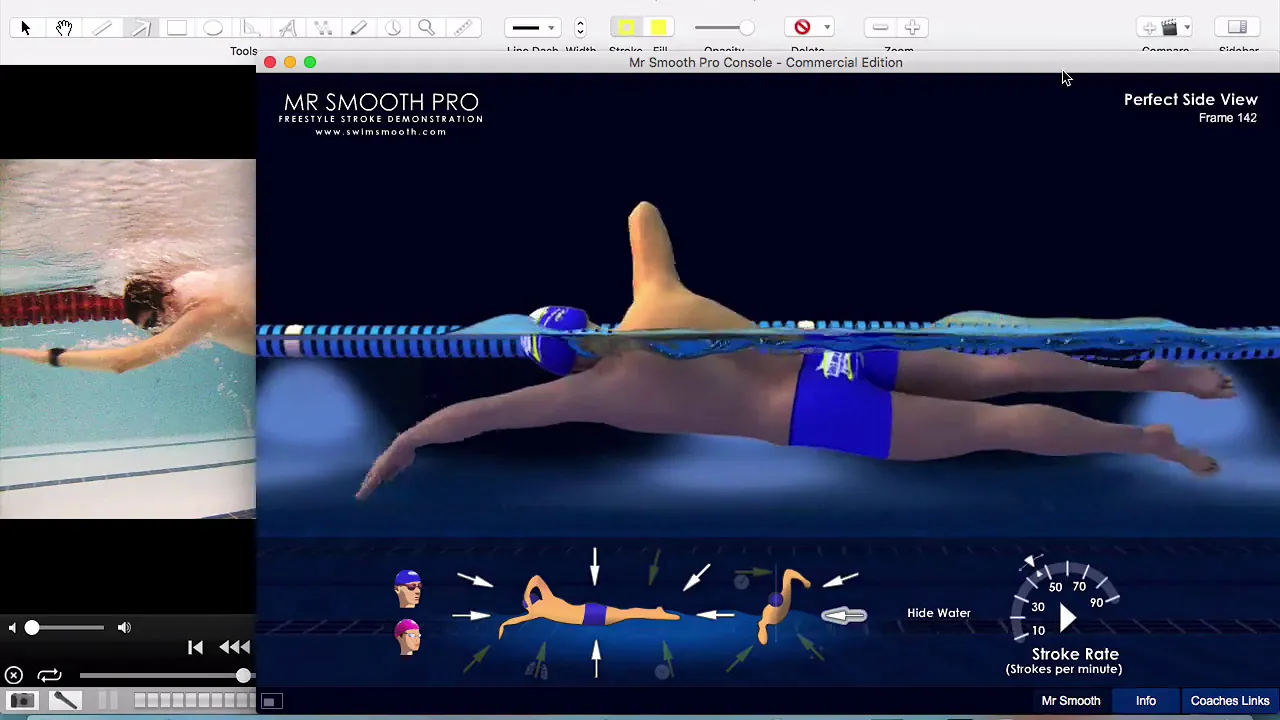
Task: Select the text annotation tool
Action: 287,28
